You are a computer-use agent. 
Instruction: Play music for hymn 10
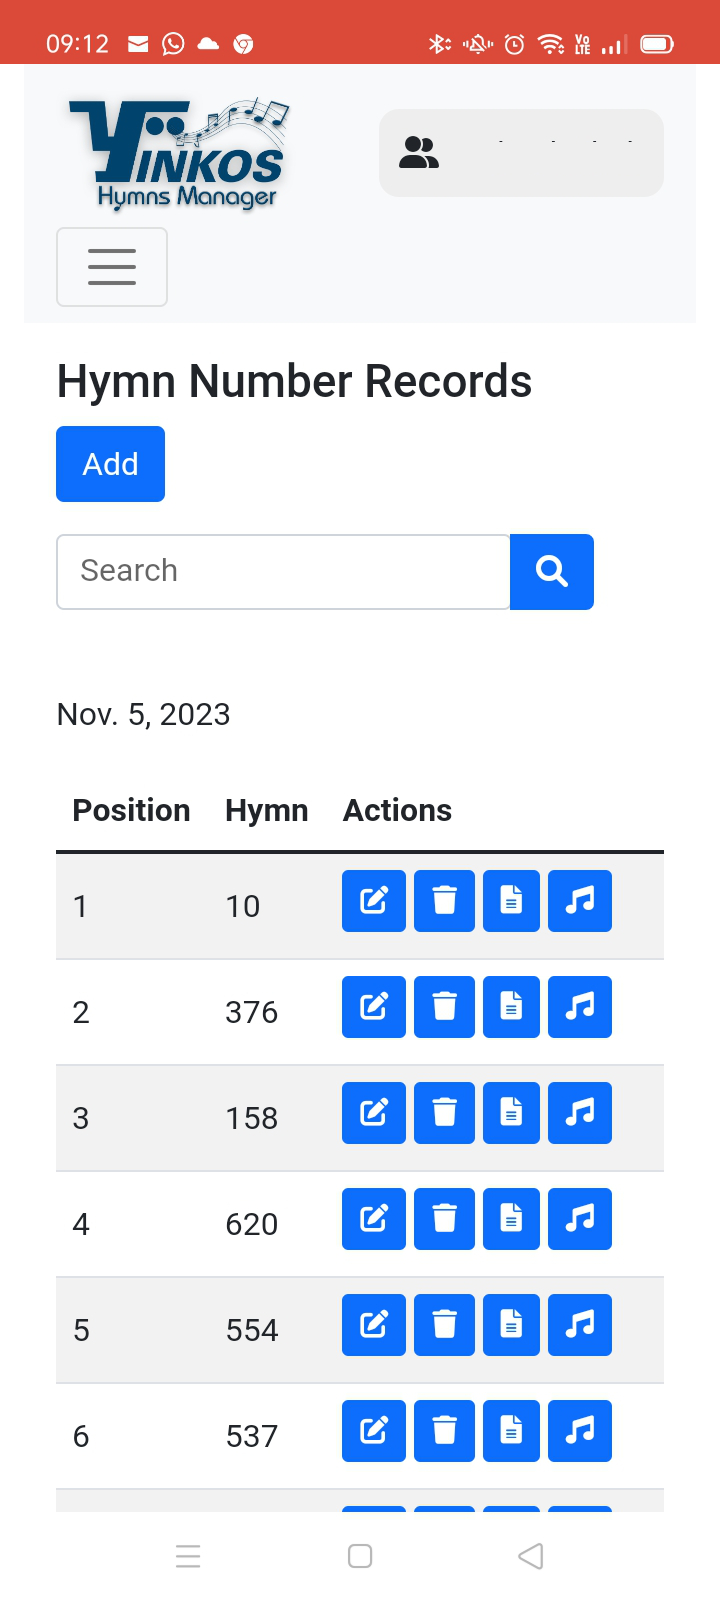coord(580,901)
